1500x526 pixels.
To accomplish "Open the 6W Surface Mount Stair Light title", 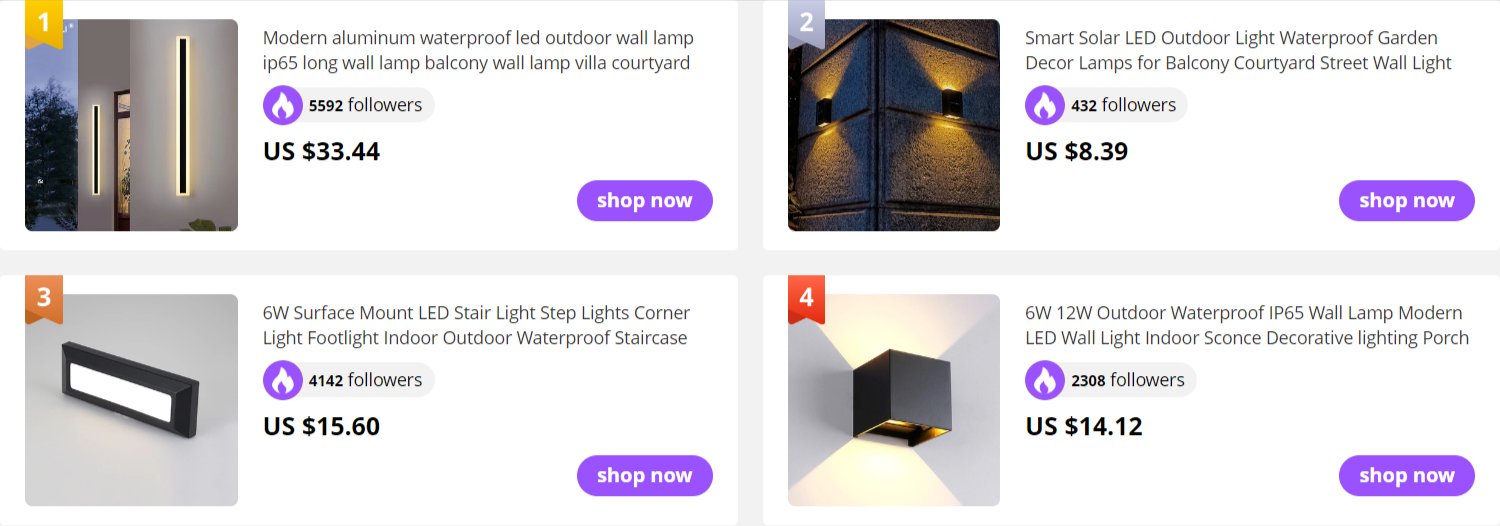I will (477, 326).
